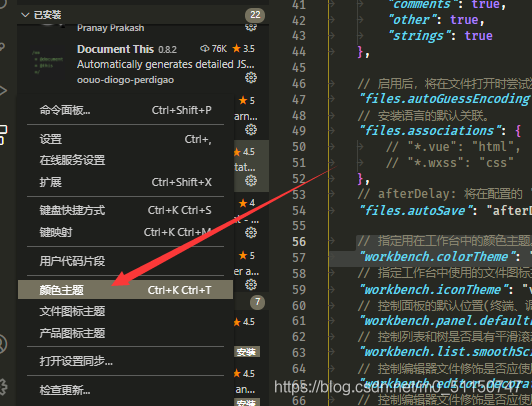Click the commented "*.wxss": "css" line
532x406 pixels.
tap(450, 163)
